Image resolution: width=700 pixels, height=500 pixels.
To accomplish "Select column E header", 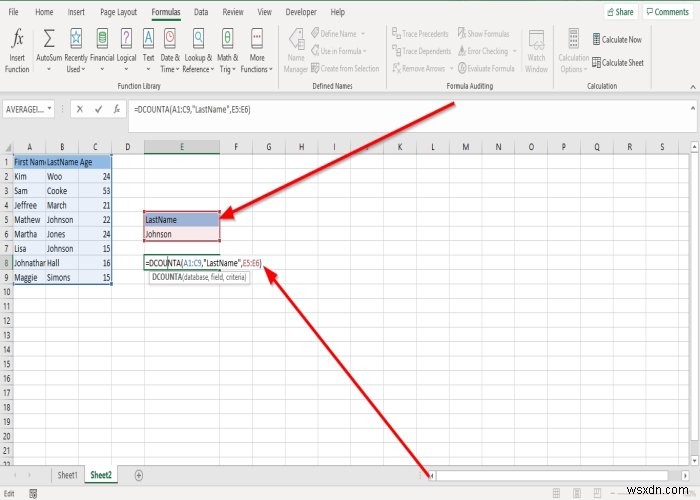I will 182,147.
